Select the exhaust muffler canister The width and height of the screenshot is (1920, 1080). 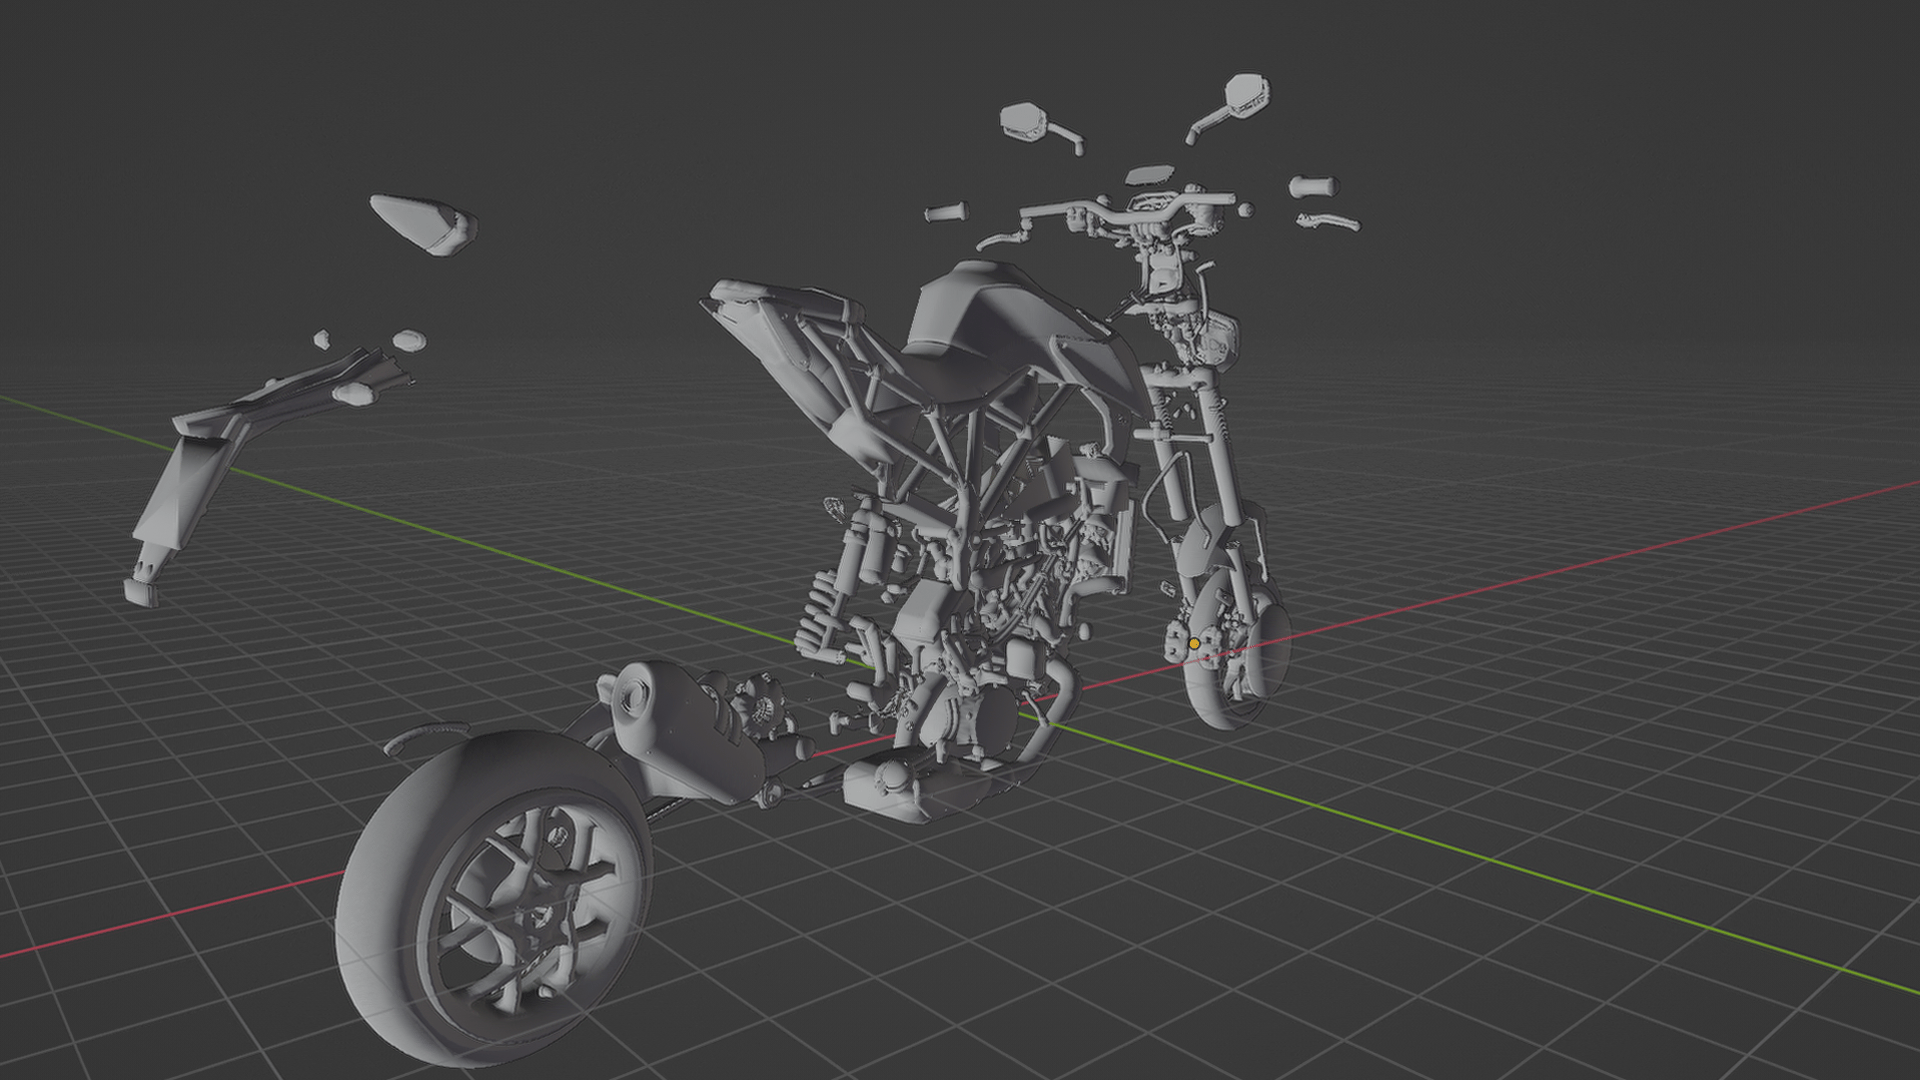690,730
